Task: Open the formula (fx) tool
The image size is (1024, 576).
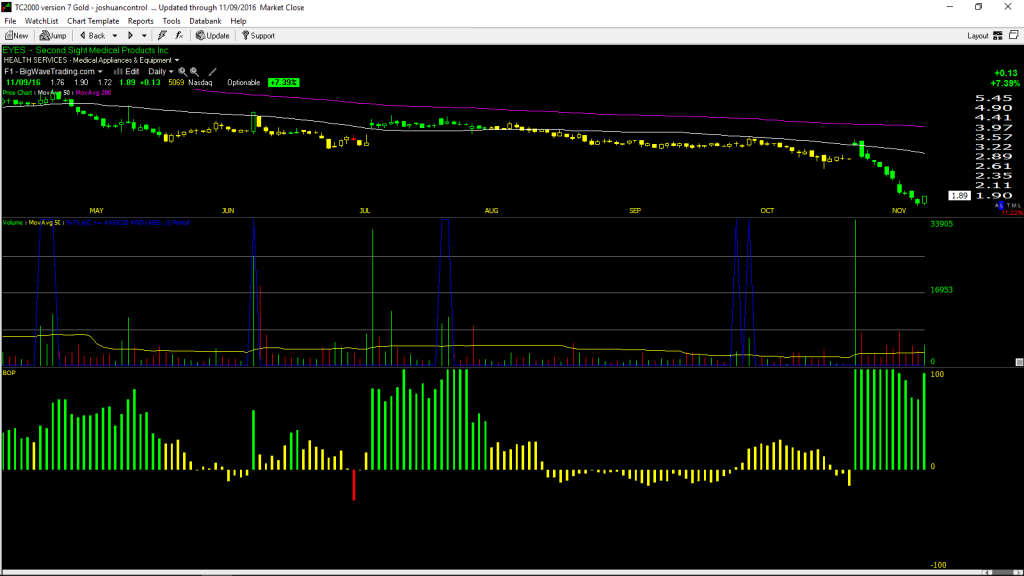Action: (x=179, y=36)
